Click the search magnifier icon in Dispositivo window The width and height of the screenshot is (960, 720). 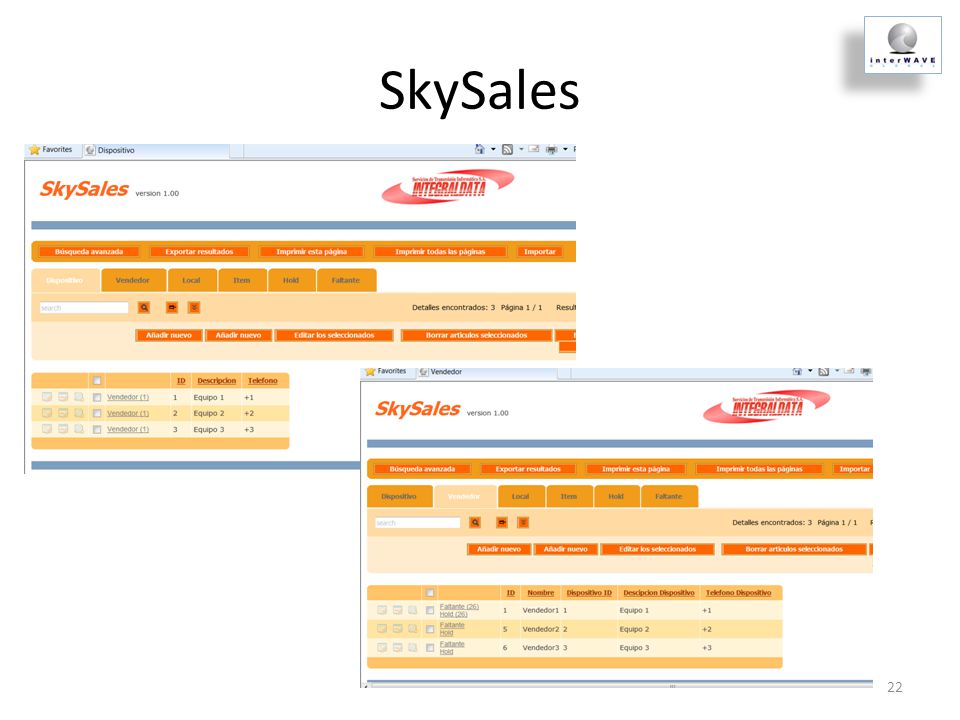(x=144, y=307)
